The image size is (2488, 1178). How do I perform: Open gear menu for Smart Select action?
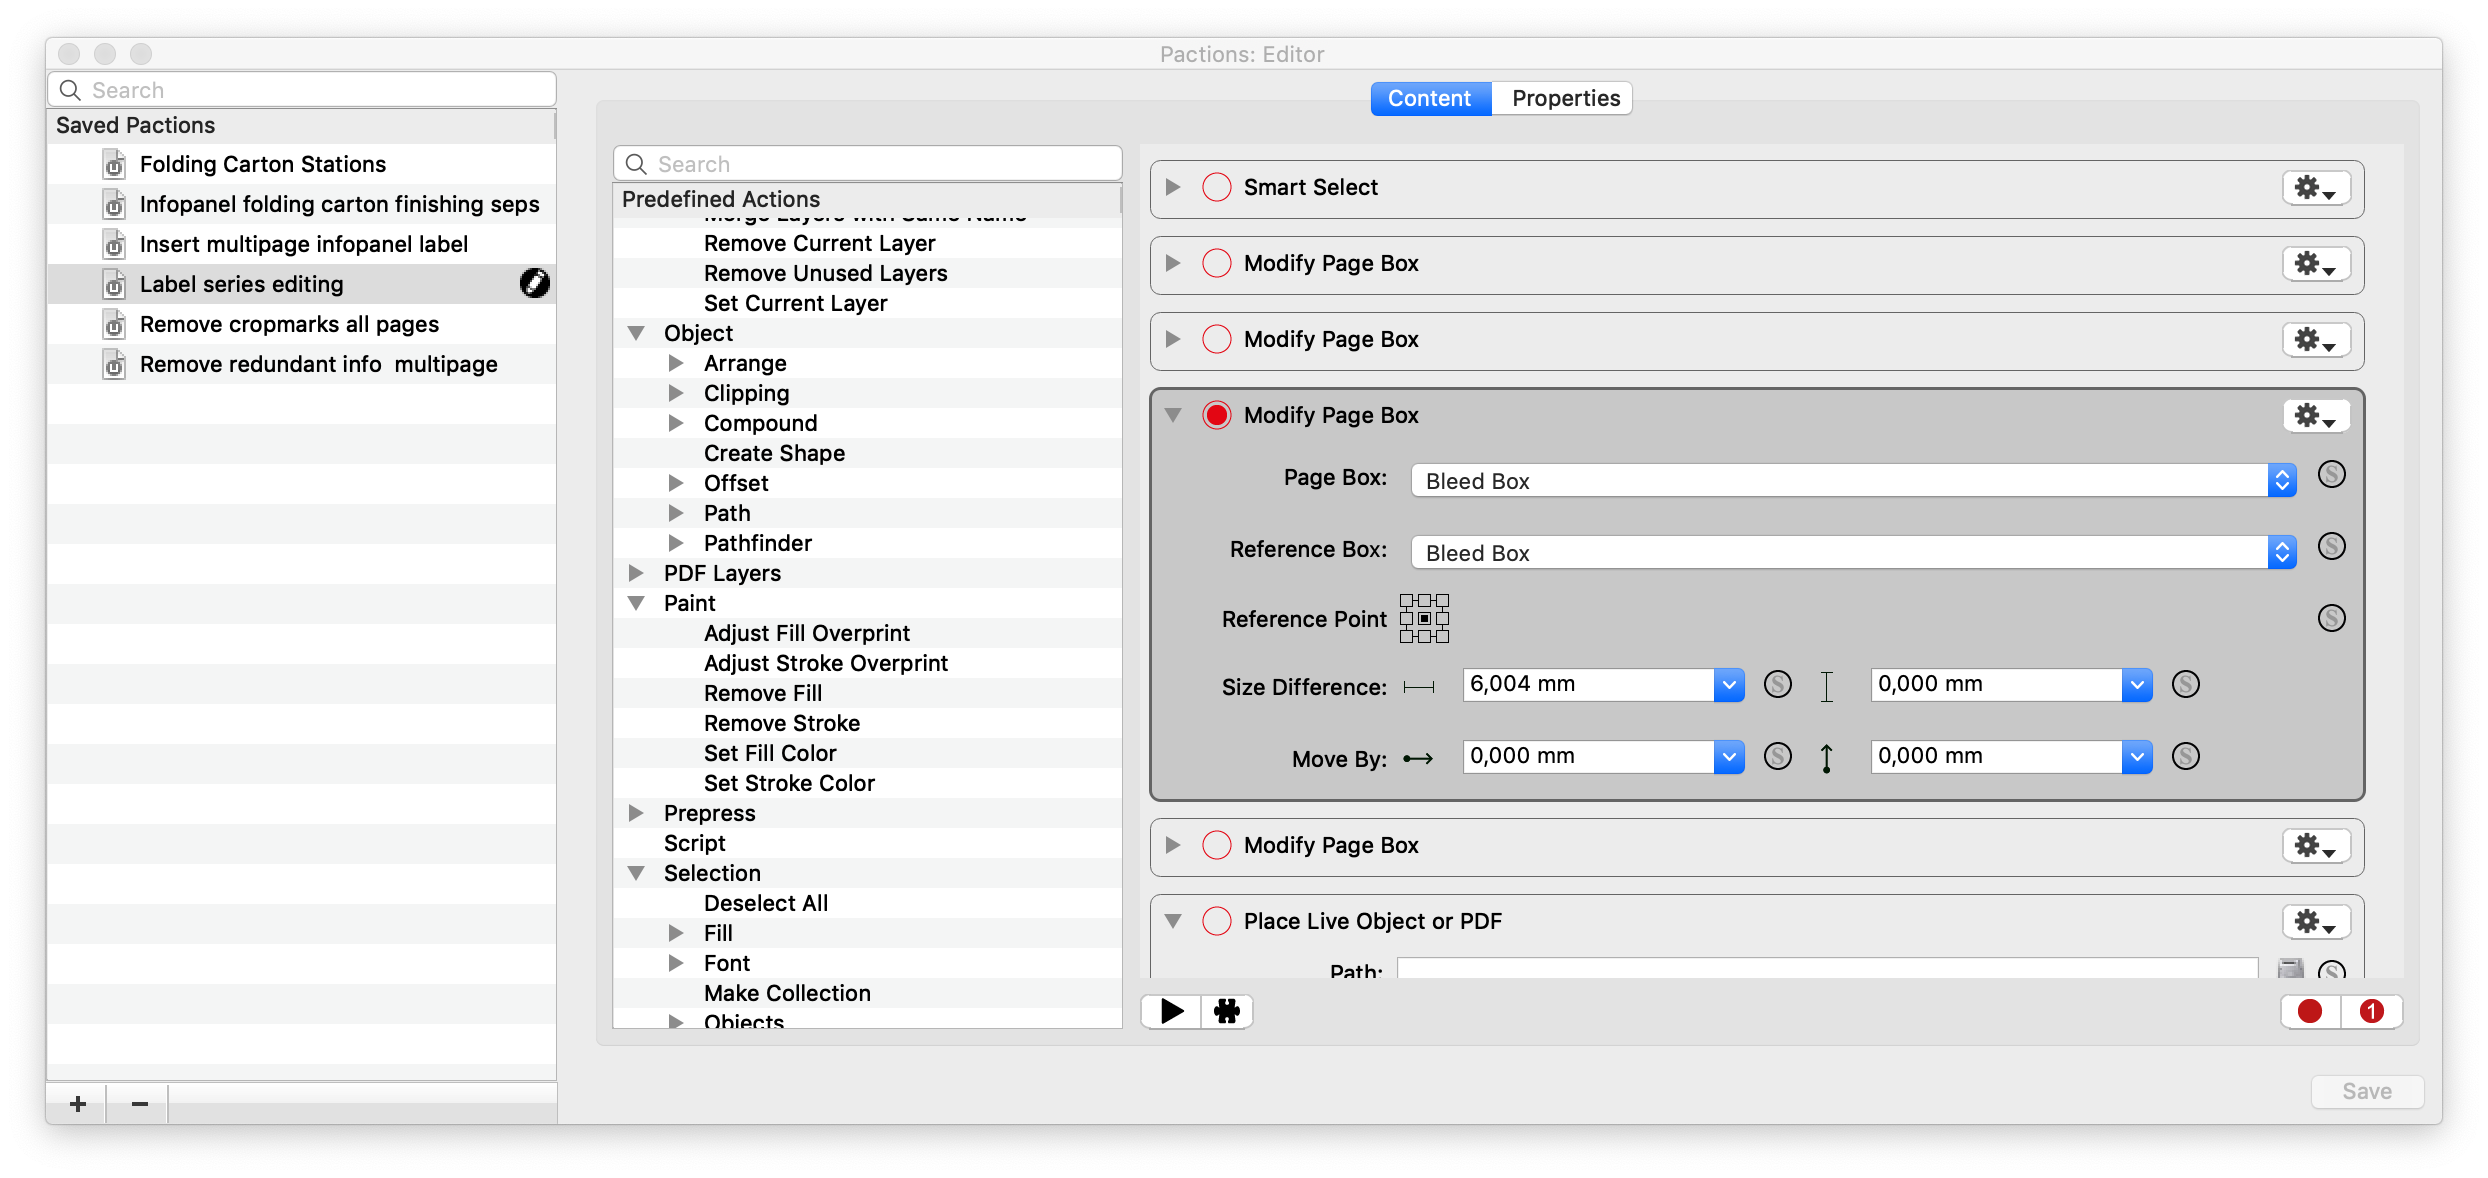[2315, 188]
